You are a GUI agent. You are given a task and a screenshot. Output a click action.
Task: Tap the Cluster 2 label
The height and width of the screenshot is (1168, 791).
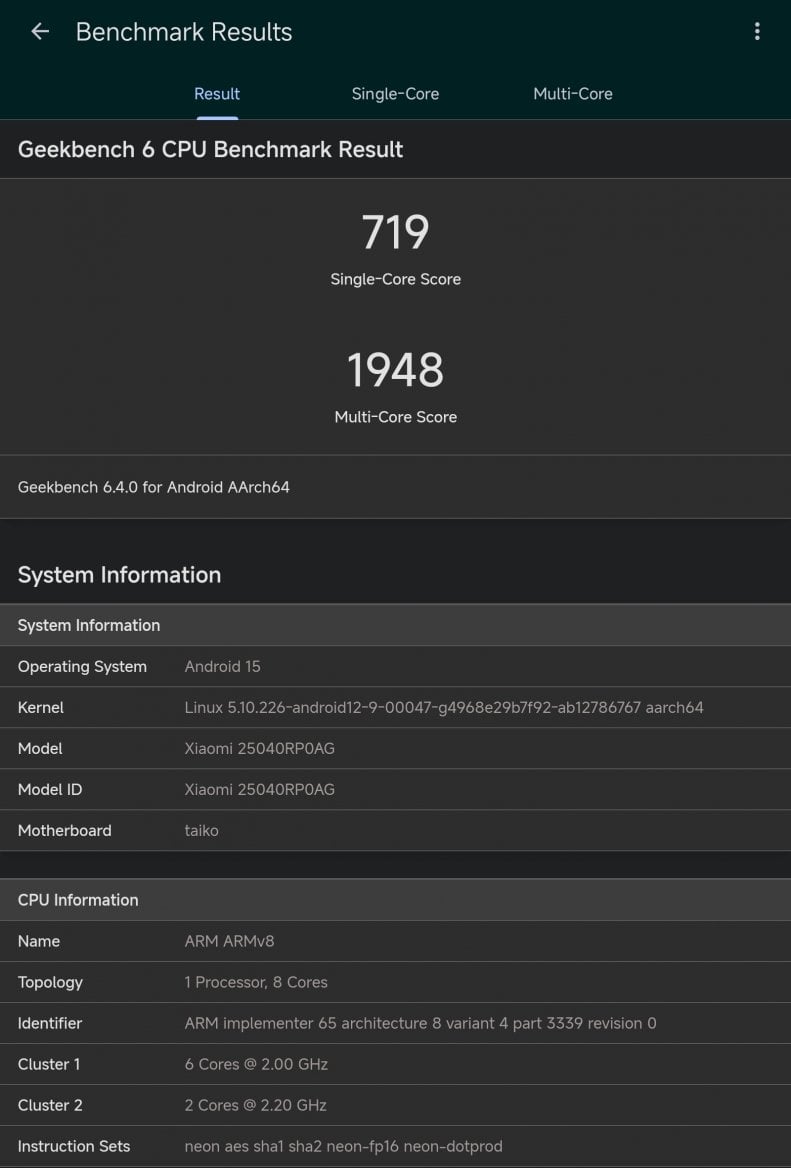tap(50, 1105)
